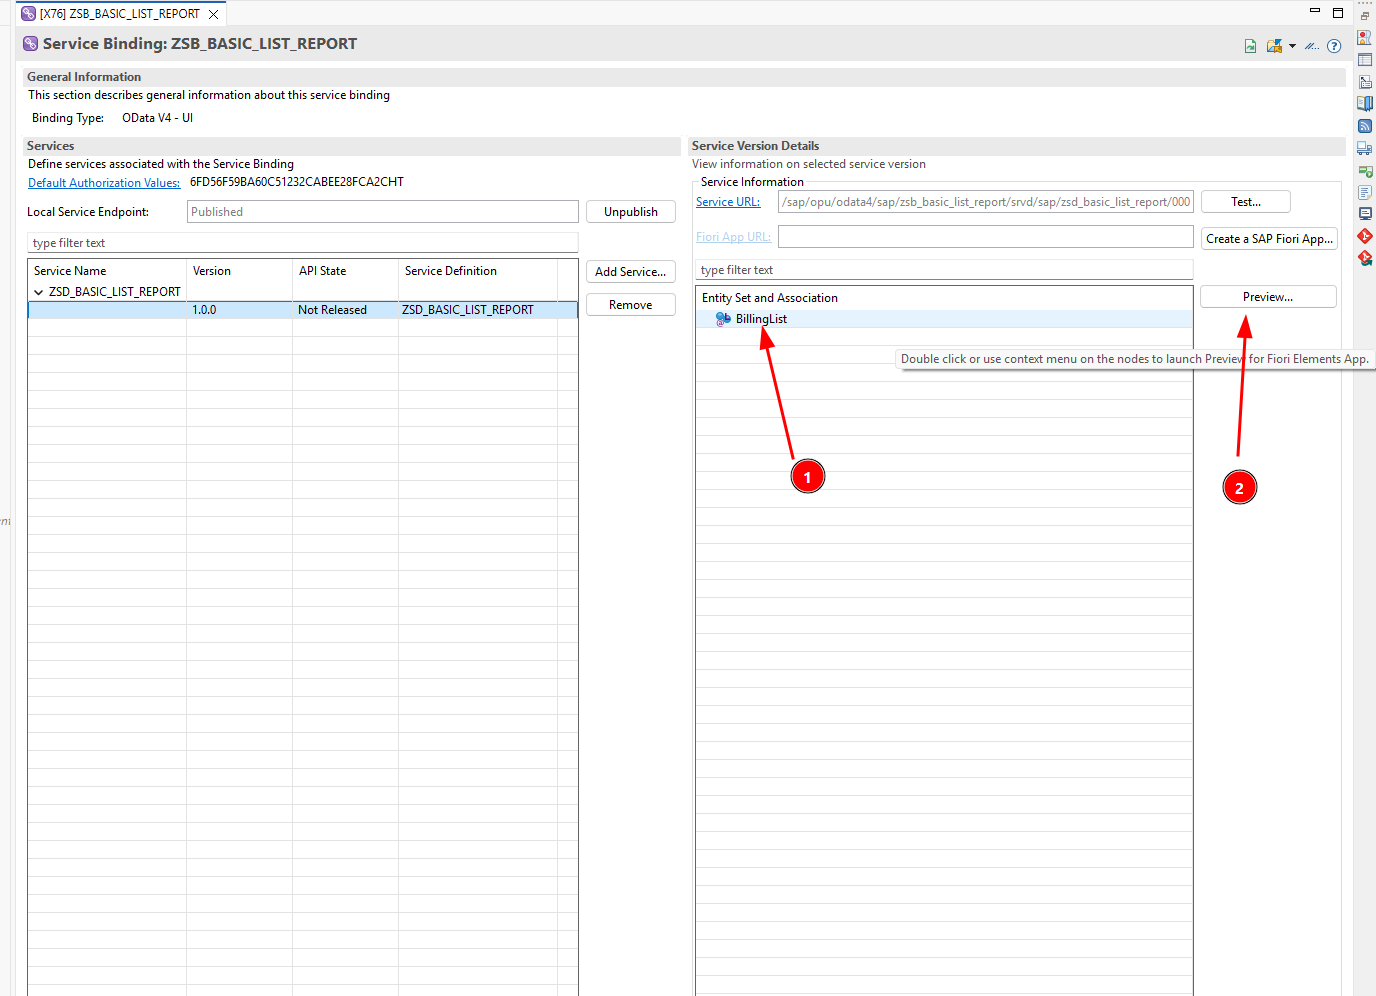The height and width of the screenshot is (996, 1376).
Task: Open the red-marker view icon in right sidebar
Action: pos(1365,37)
